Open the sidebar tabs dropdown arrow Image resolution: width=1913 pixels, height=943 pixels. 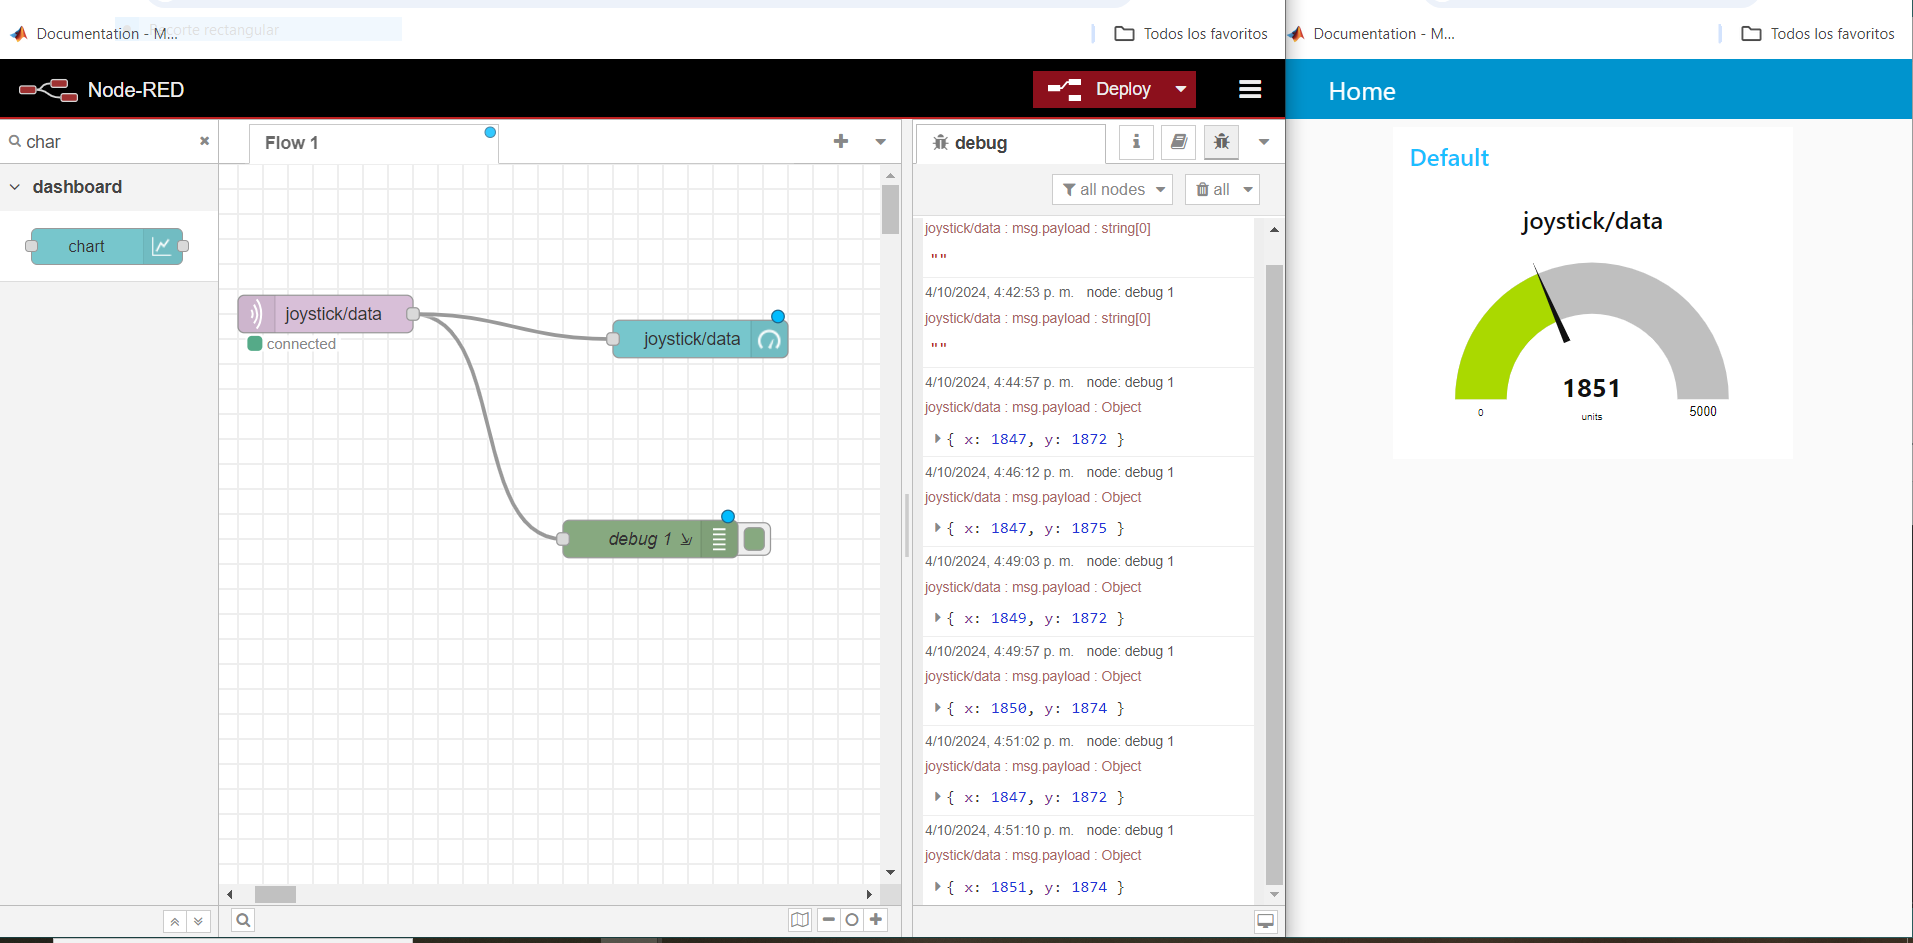pos(1264,142)
